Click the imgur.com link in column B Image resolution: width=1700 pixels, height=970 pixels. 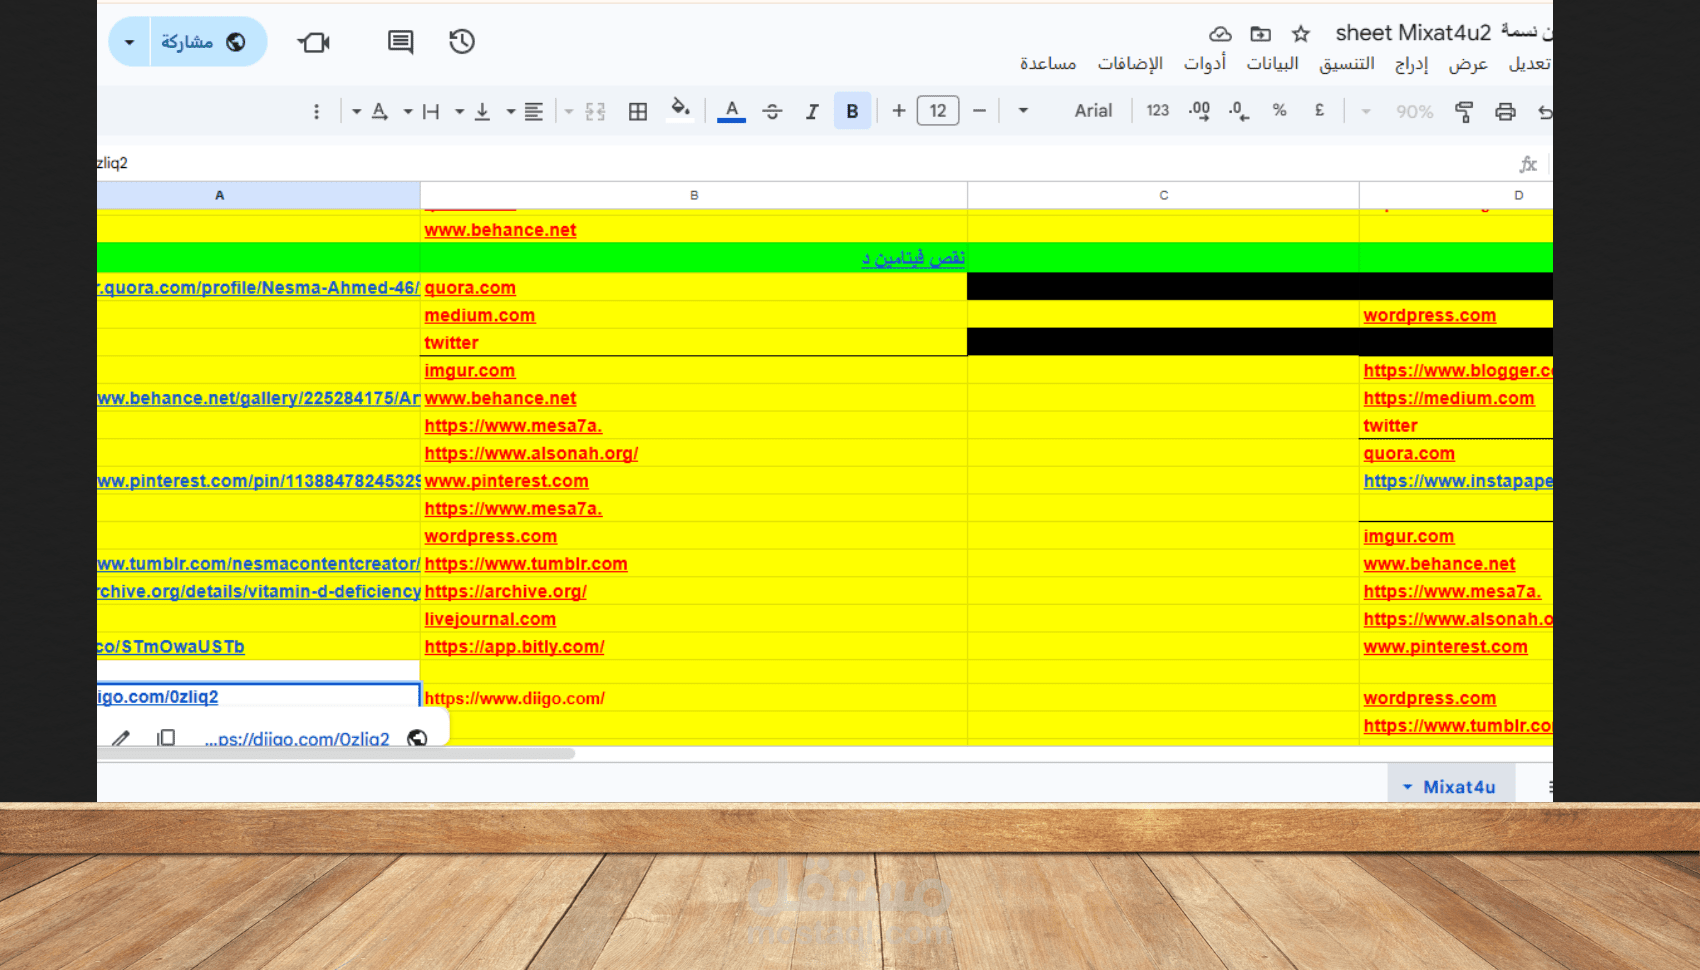pos(470,371)
